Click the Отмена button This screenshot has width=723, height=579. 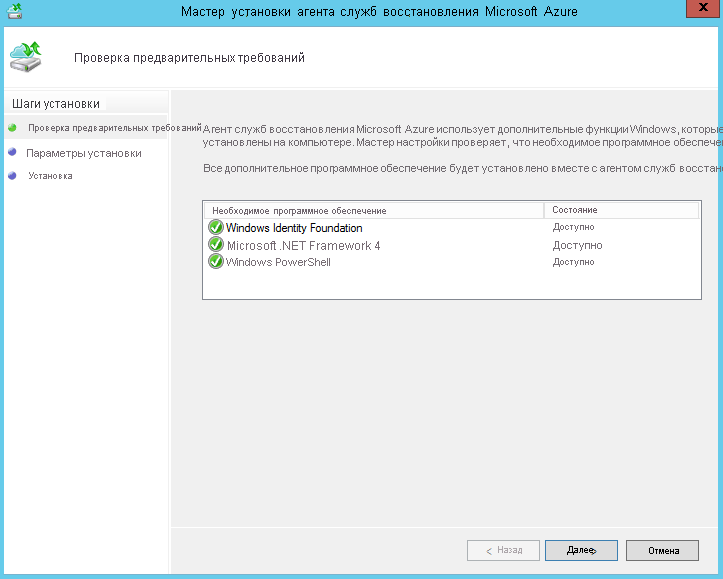pyautogui.click(x=662, y=550)
